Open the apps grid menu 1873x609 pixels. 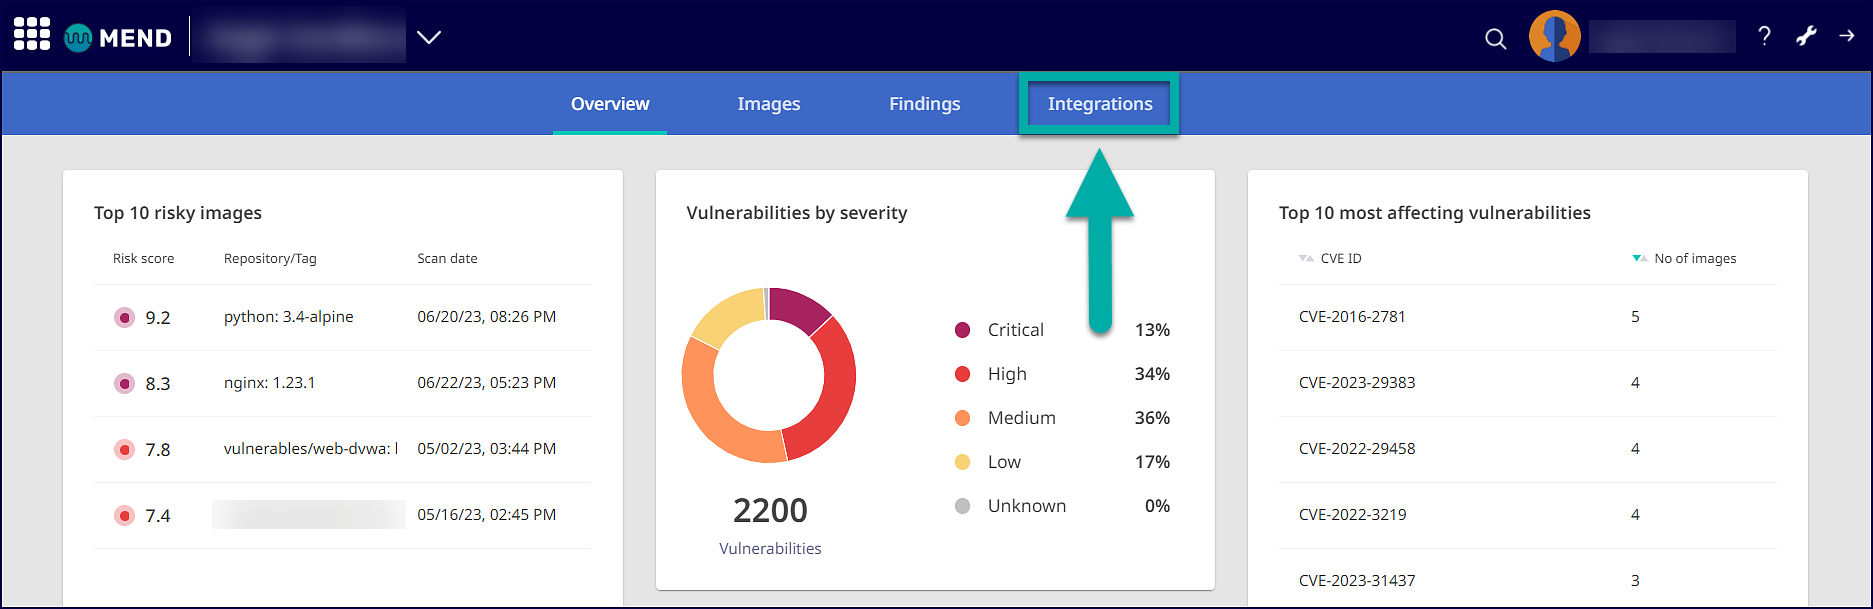[32, 35]
